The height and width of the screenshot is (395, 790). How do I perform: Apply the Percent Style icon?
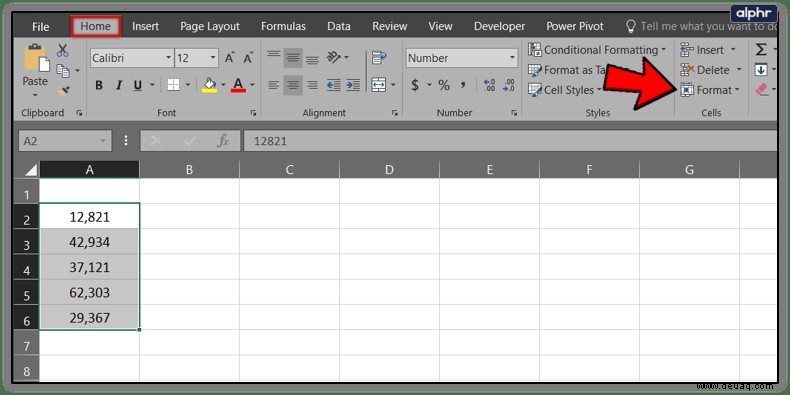click(x=443, y=85)
